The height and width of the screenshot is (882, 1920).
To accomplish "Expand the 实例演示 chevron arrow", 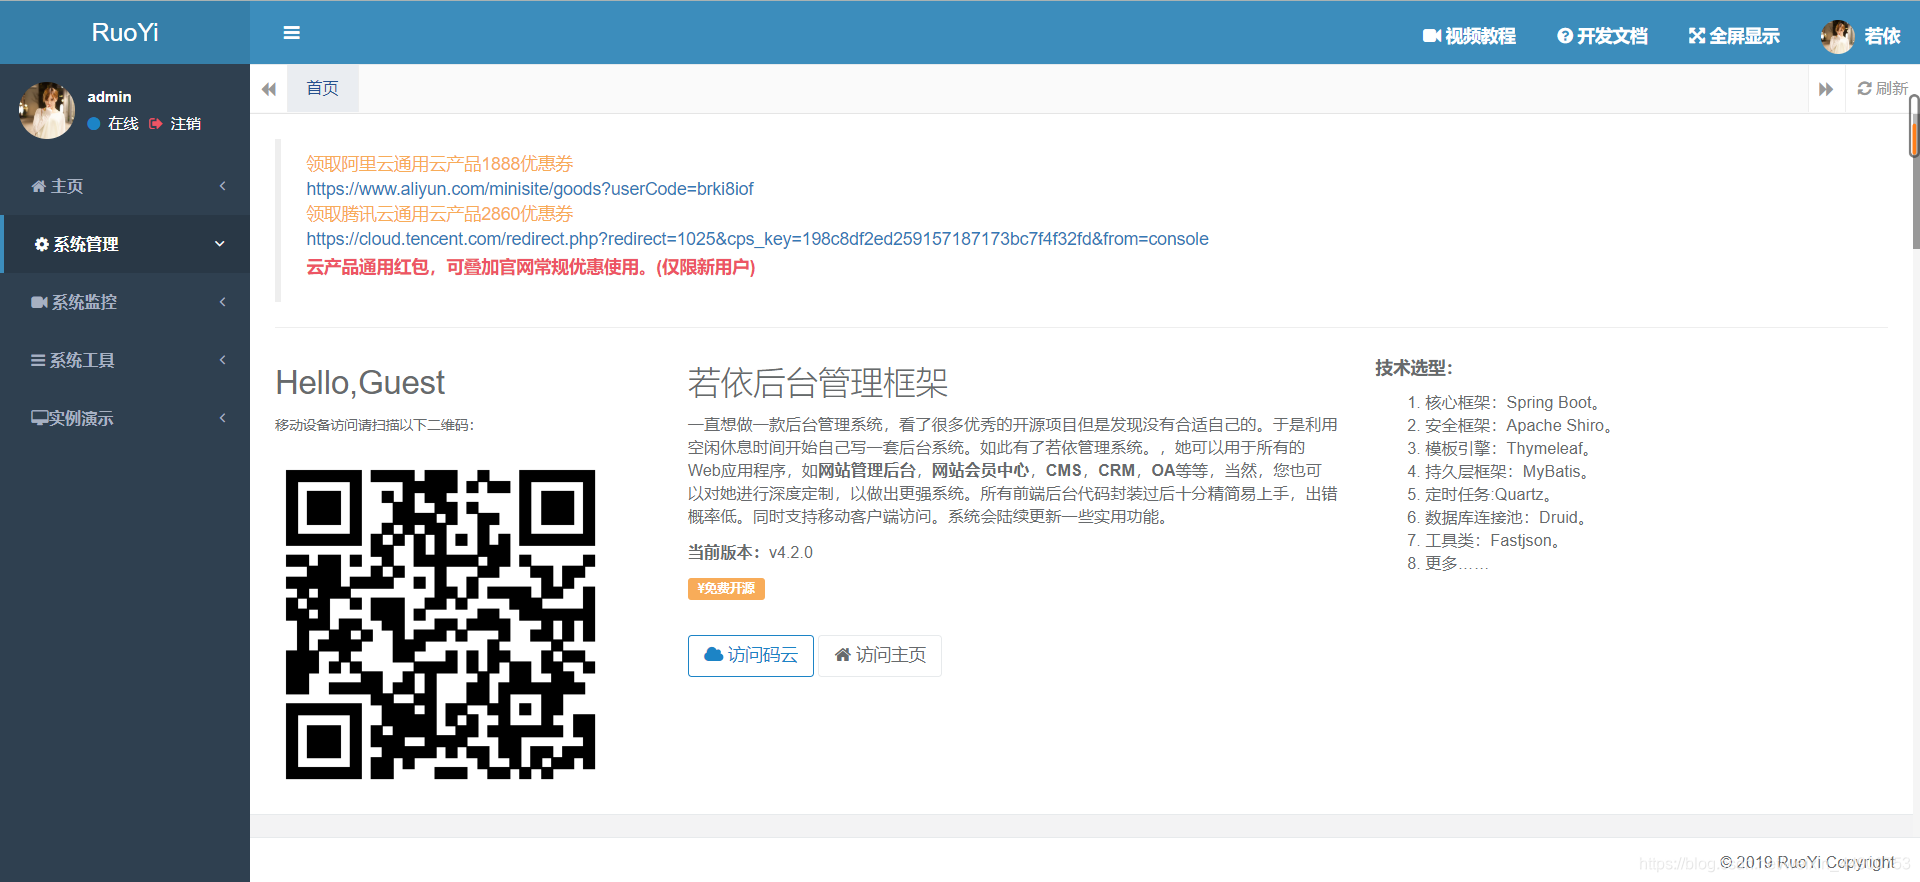I will point(222,418).
